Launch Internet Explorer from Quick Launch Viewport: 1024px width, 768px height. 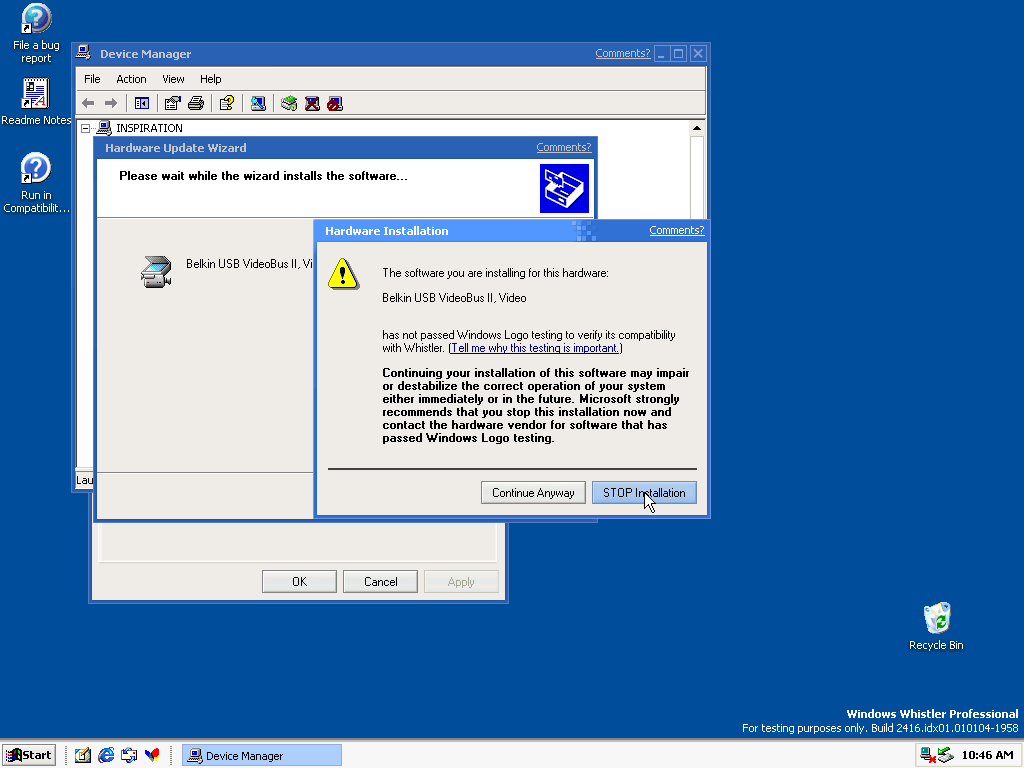coord(106,756)
